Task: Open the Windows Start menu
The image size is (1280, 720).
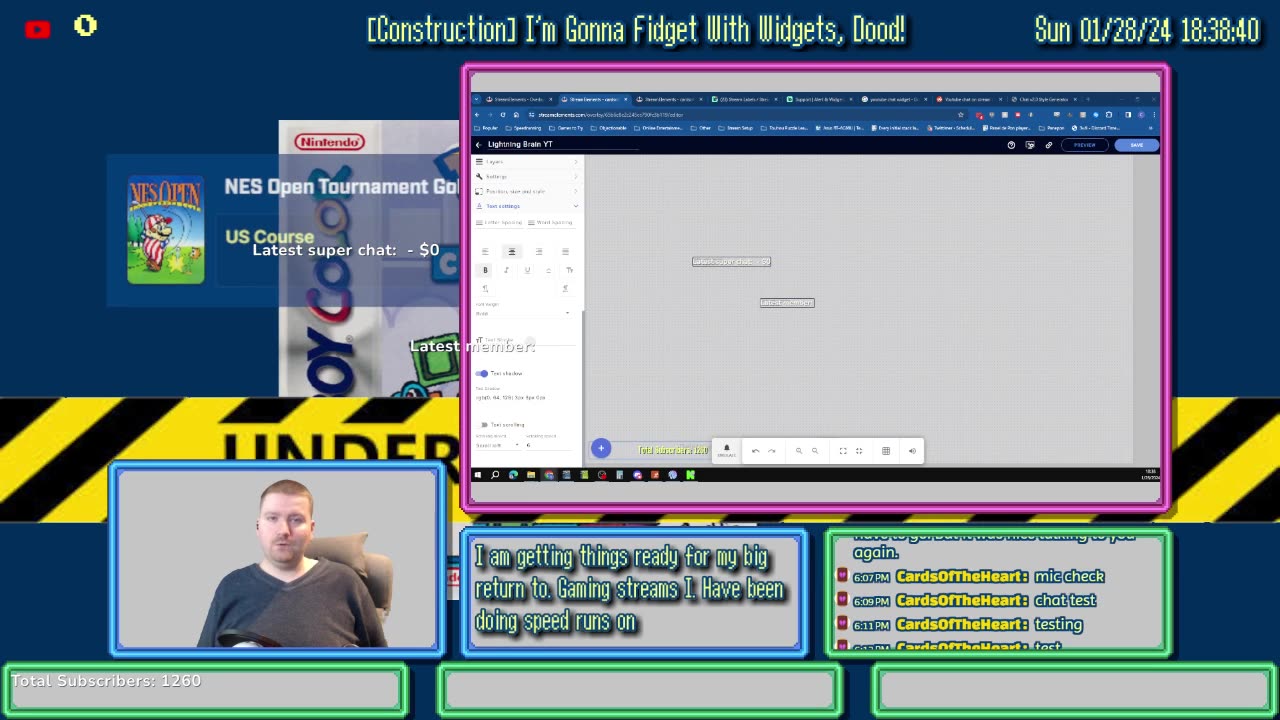Action: (478, 475)
